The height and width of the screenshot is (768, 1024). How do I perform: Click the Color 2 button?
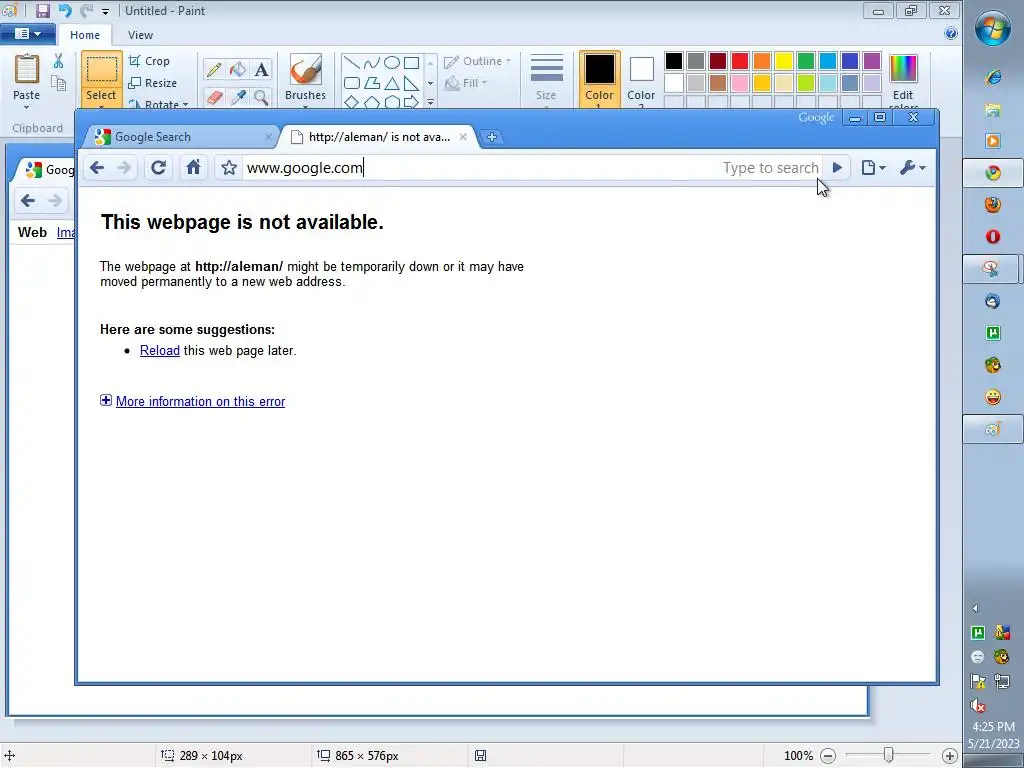(641, 78)
